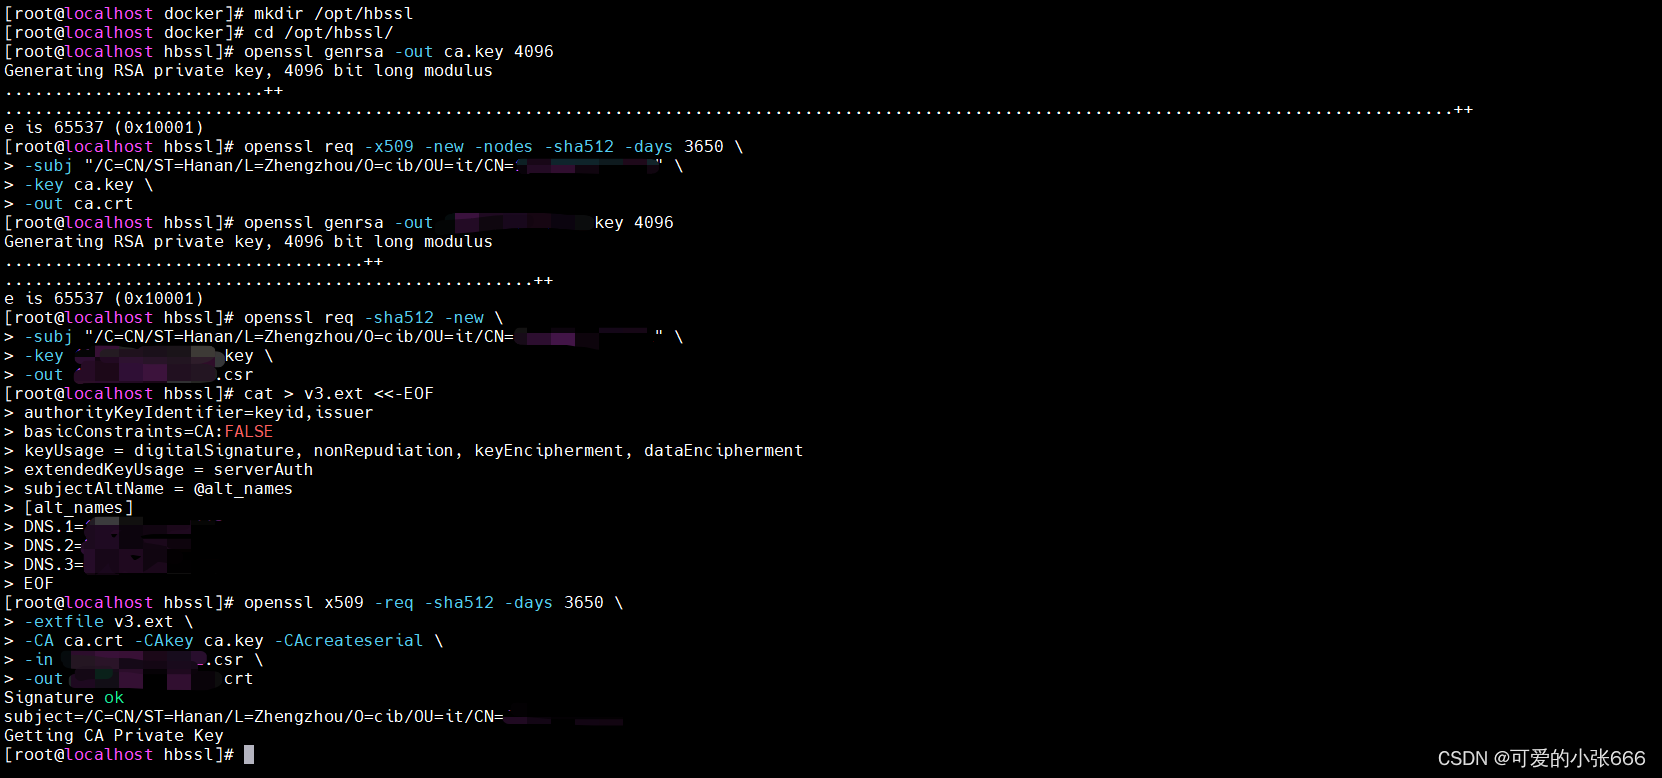
Task: Click the 'DNS.2=' entry
Action: [x=54, y=546]
